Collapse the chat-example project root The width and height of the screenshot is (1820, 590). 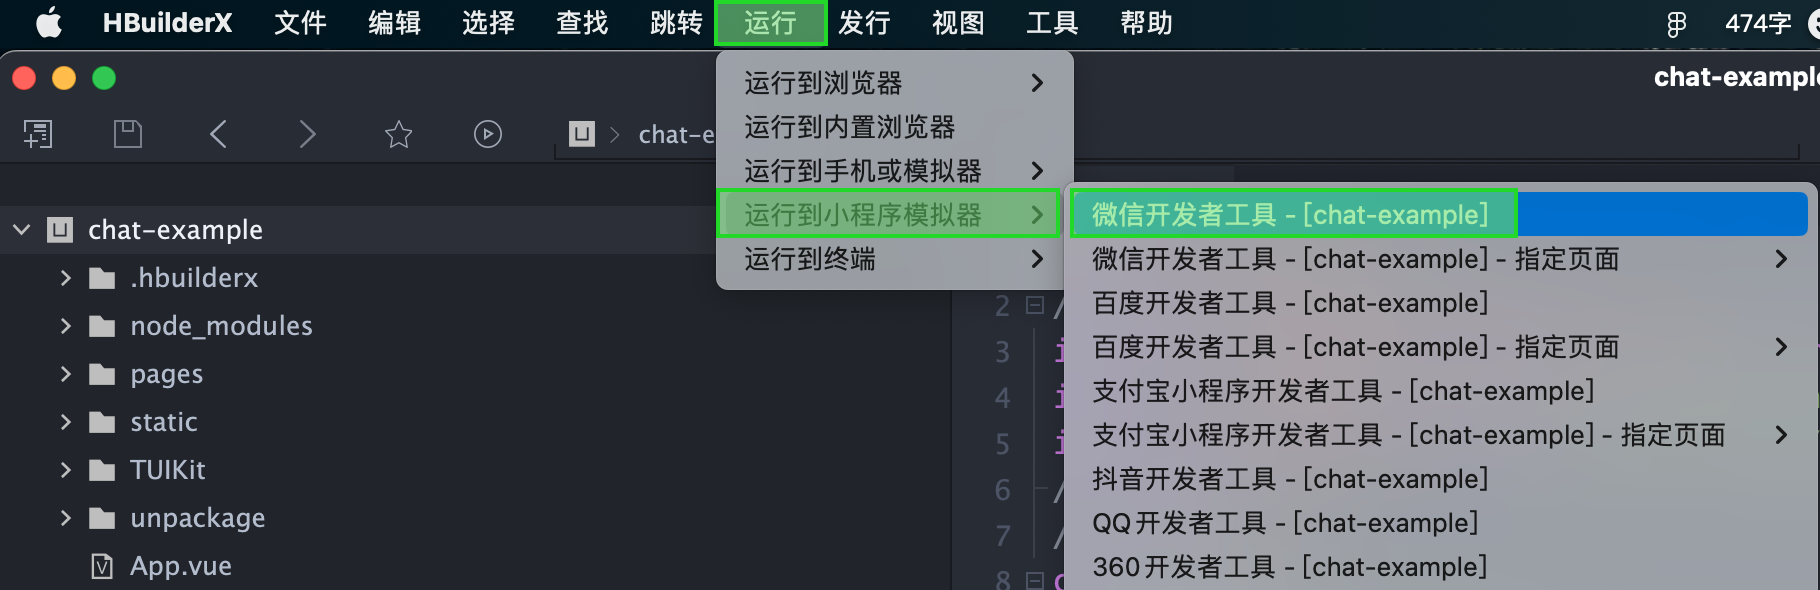coord(22,230)
